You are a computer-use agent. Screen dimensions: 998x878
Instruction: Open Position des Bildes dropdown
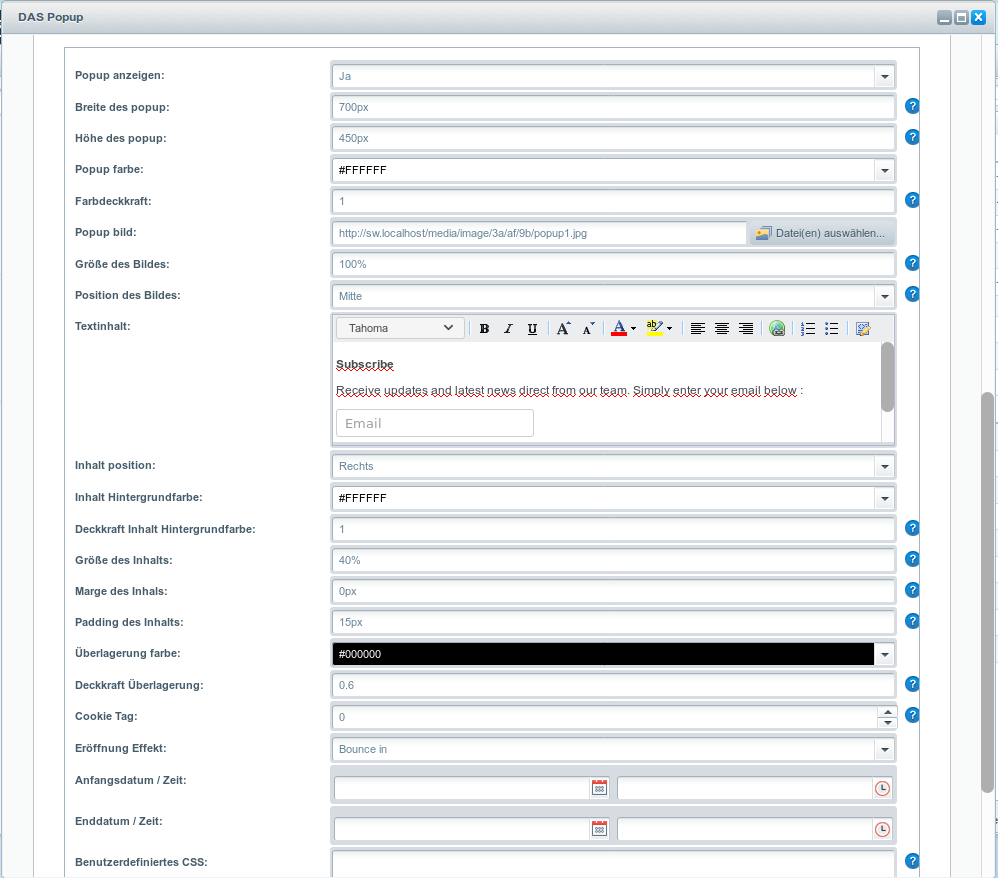[884, 296]
